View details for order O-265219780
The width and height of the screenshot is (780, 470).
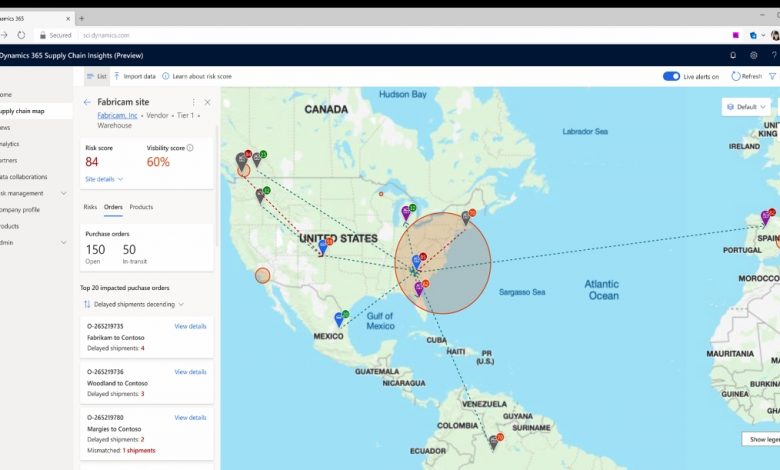[x=190, y=417]
